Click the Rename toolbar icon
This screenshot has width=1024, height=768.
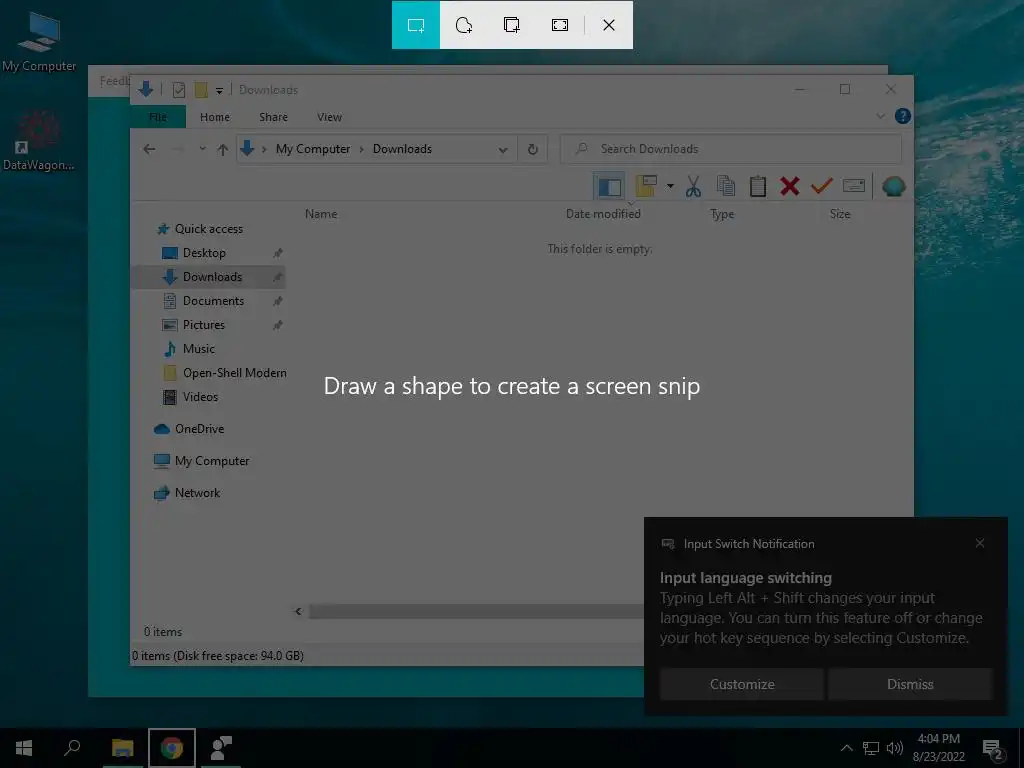pyautogui.click(x=854, y=187)
